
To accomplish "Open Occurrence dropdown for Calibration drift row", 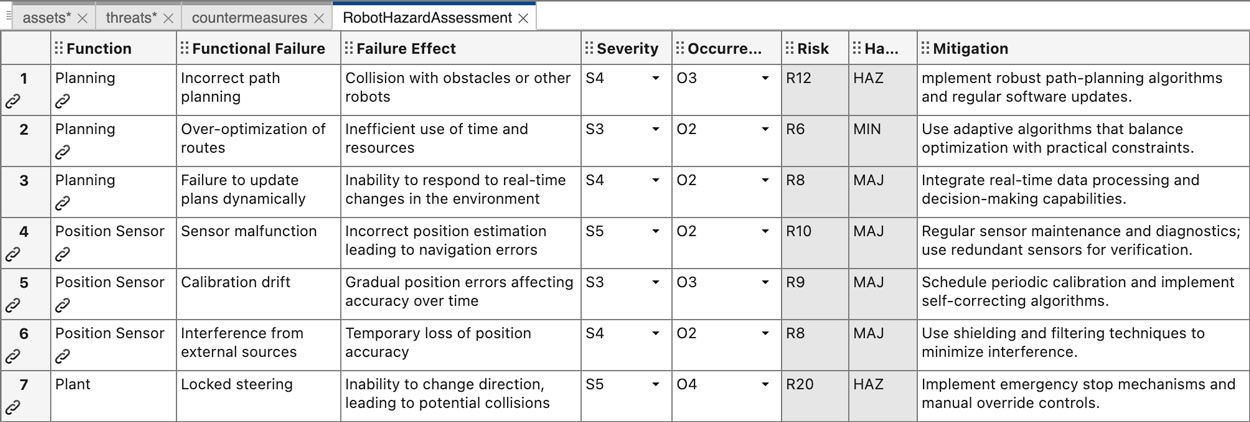I will point(765,282).
